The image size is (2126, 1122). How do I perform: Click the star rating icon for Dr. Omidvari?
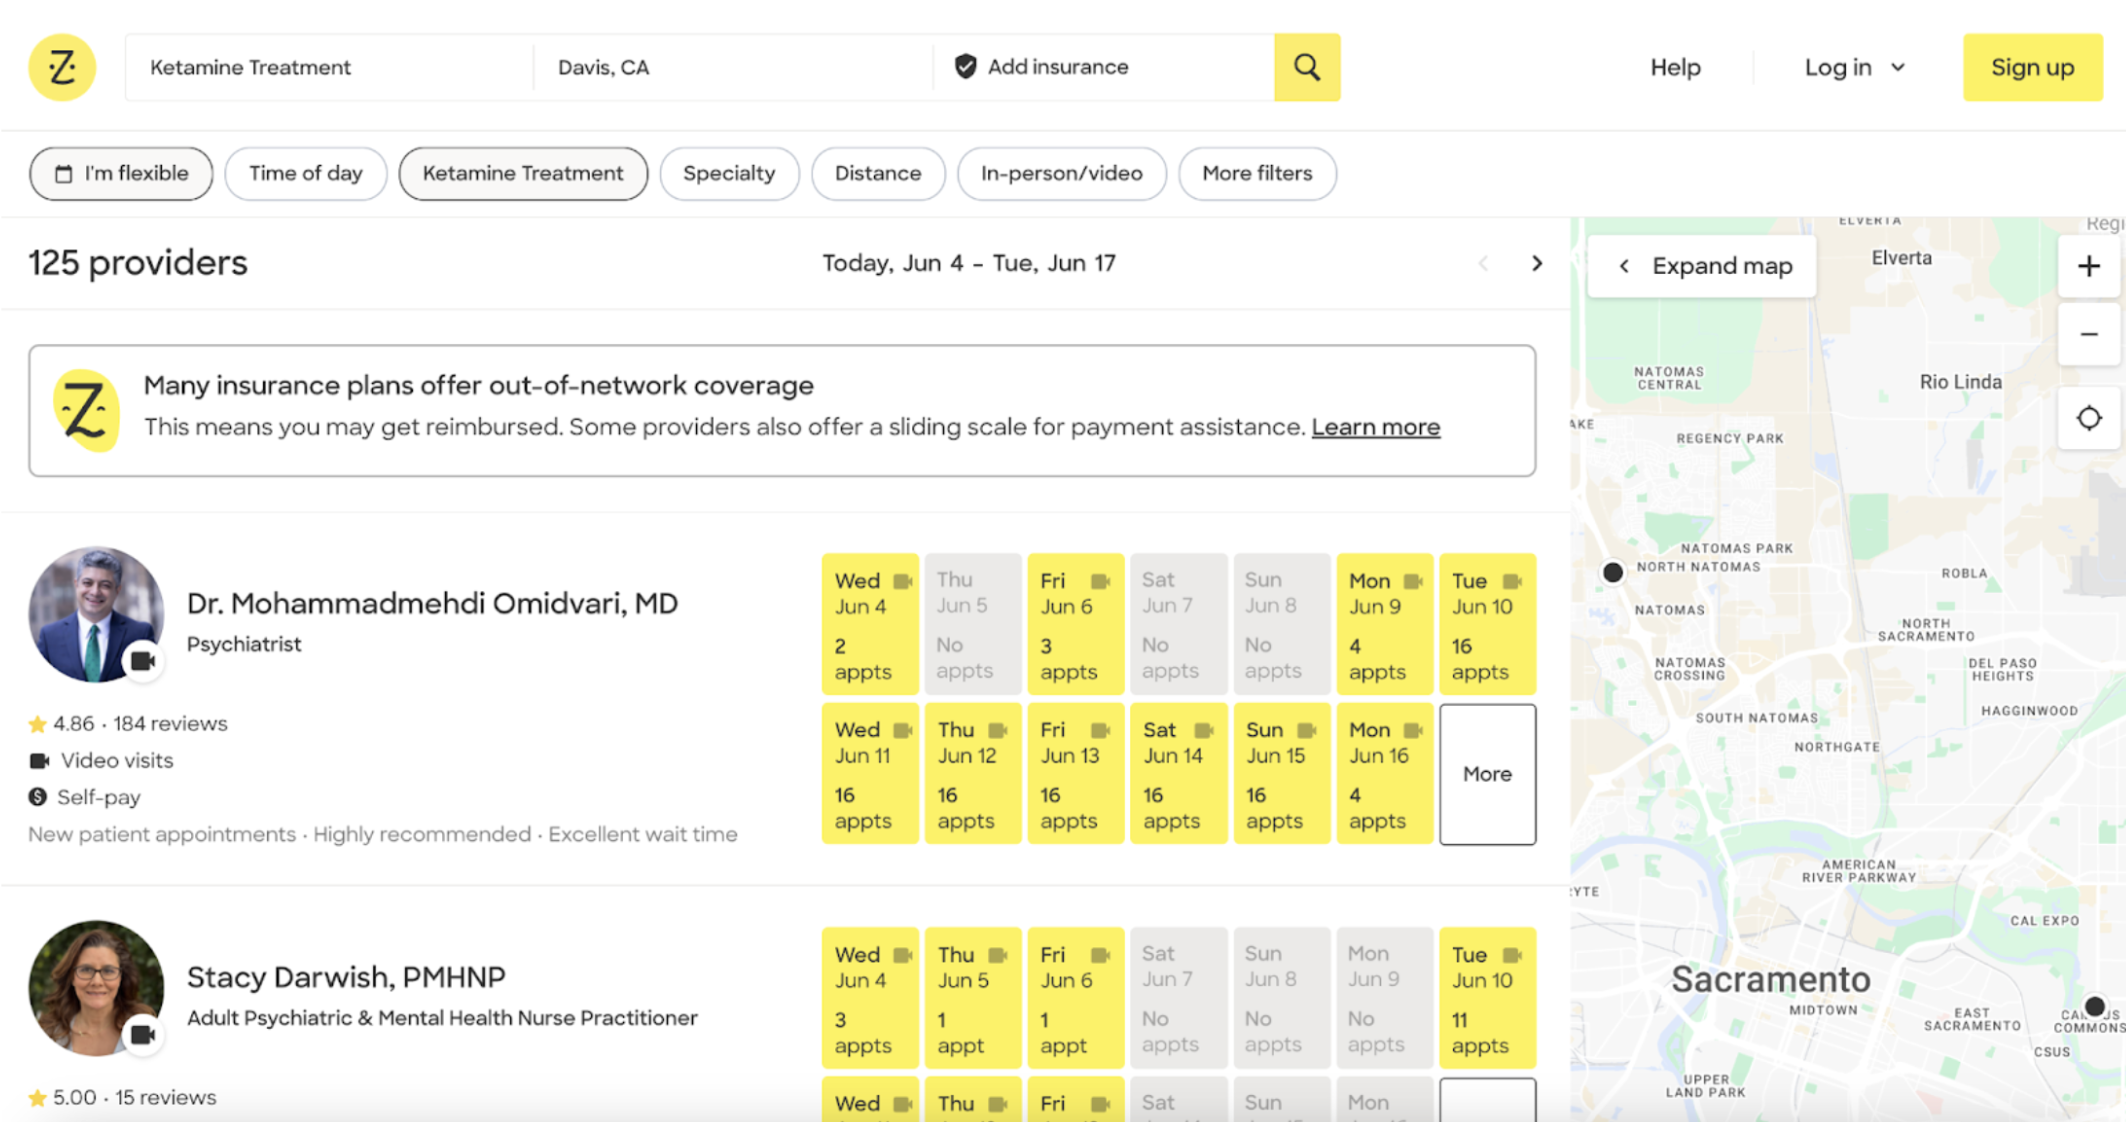pos(38,724)
